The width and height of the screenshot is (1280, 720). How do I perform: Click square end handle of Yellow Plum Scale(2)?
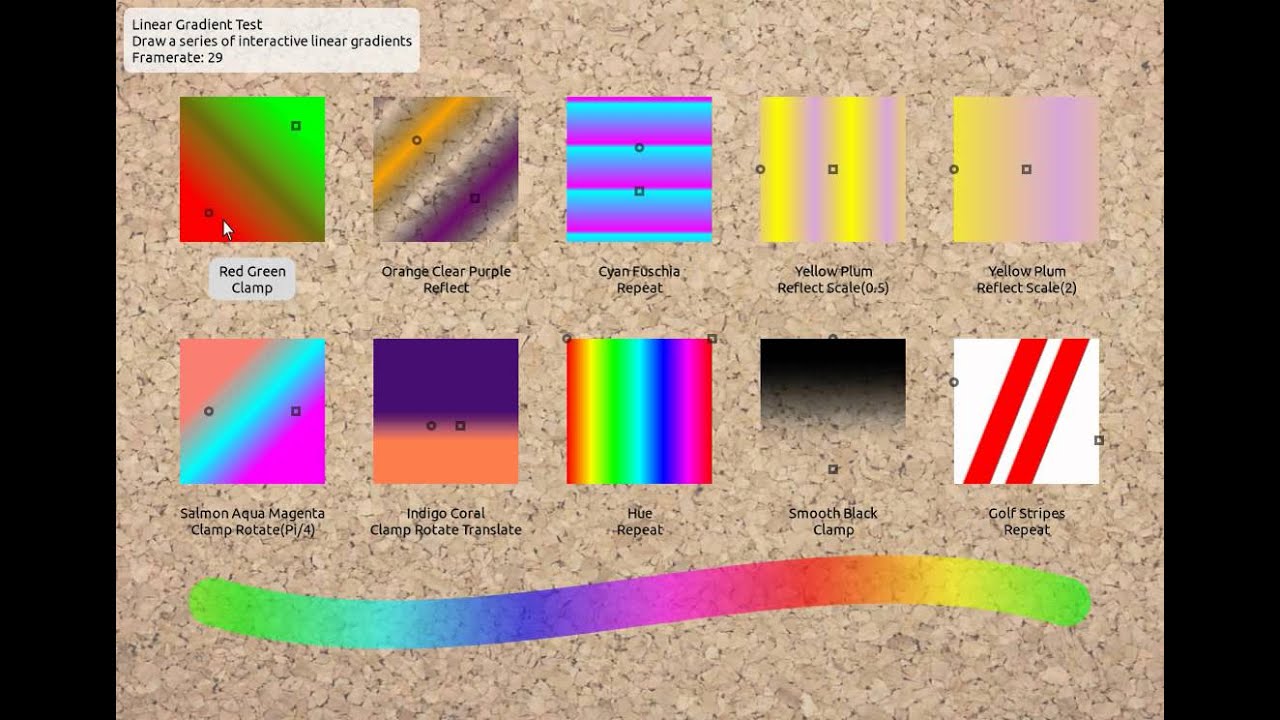point(1027,170)
